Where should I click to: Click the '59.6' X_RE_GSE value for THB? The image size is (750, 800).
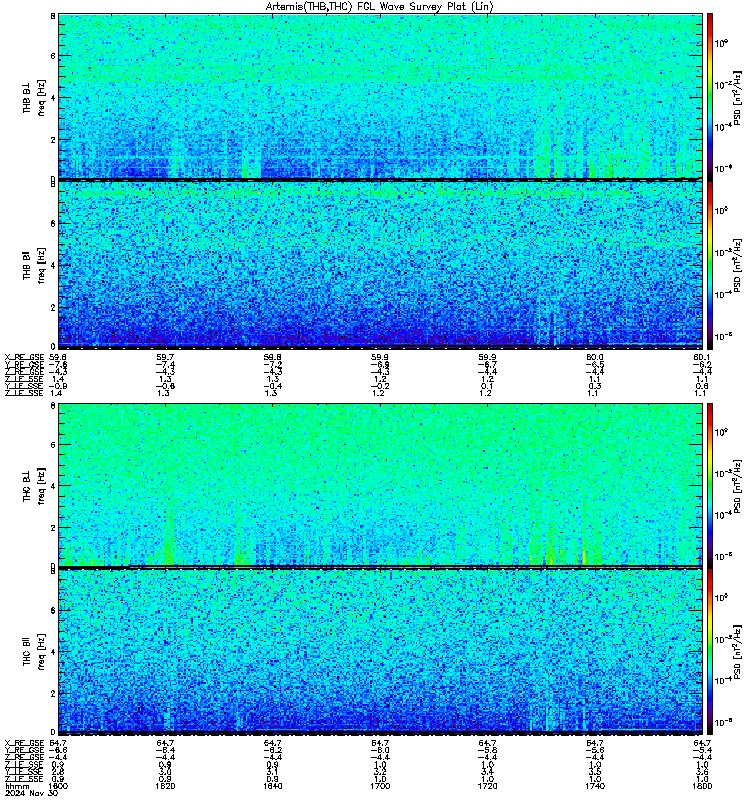coord(58,357)
